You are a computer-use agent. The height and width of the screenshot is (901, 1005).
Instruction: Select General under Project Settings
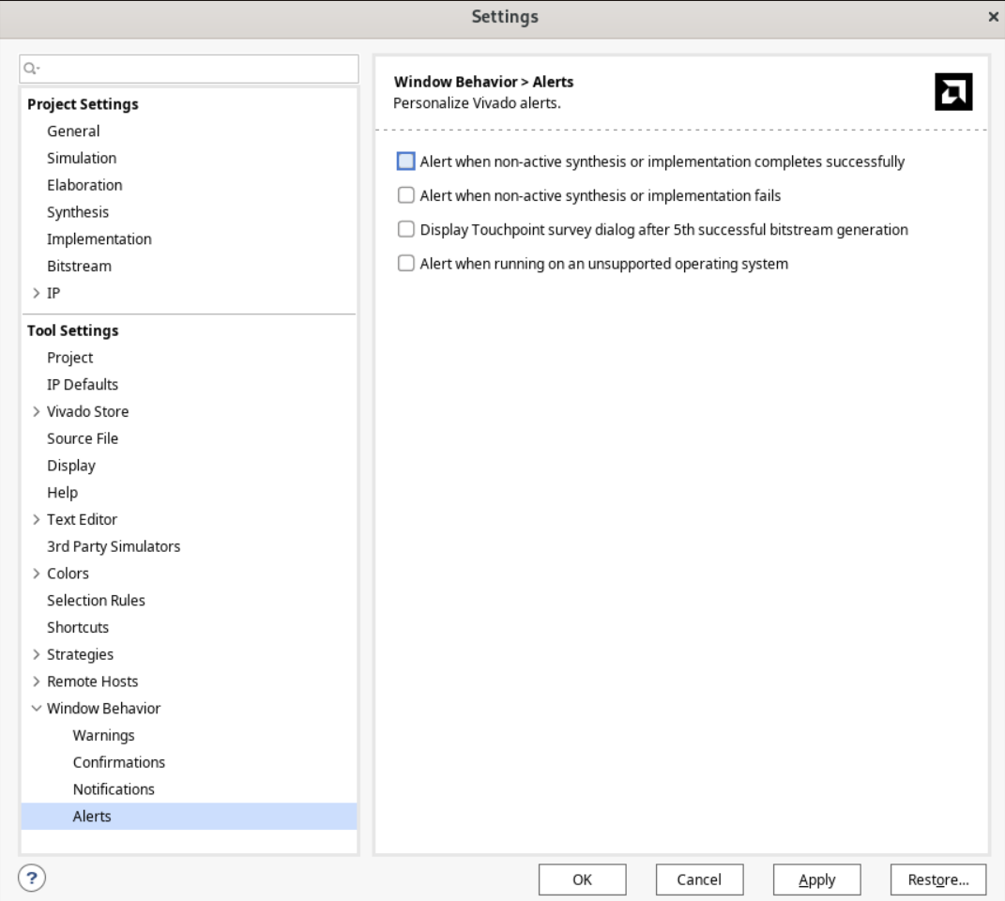73,131
